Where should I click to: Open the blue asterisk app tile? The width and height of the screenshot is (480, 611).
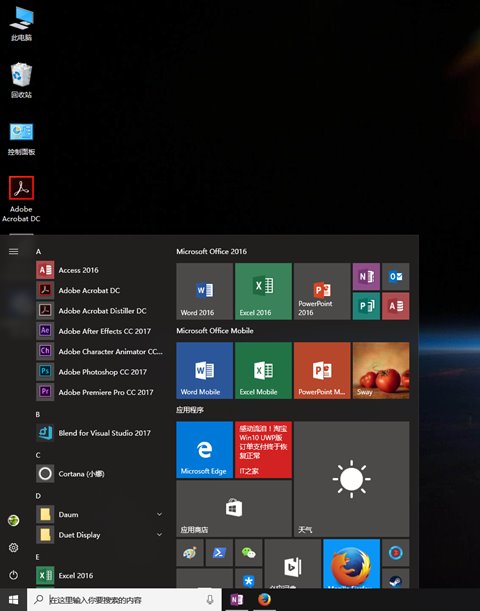pyautogui.click(x=249, y=578)
